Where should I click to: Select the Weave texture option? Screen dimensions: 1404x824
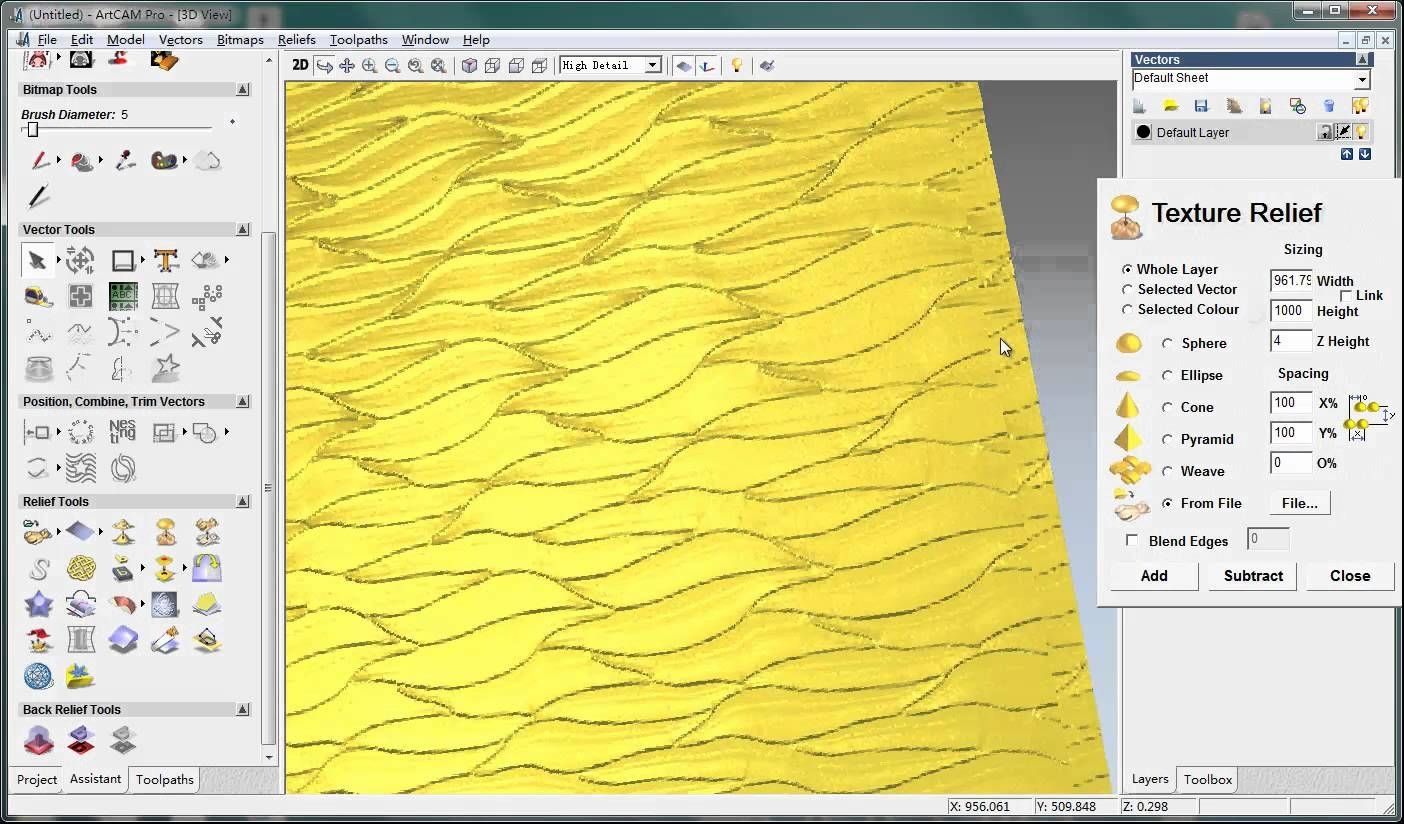(1167, 471)
